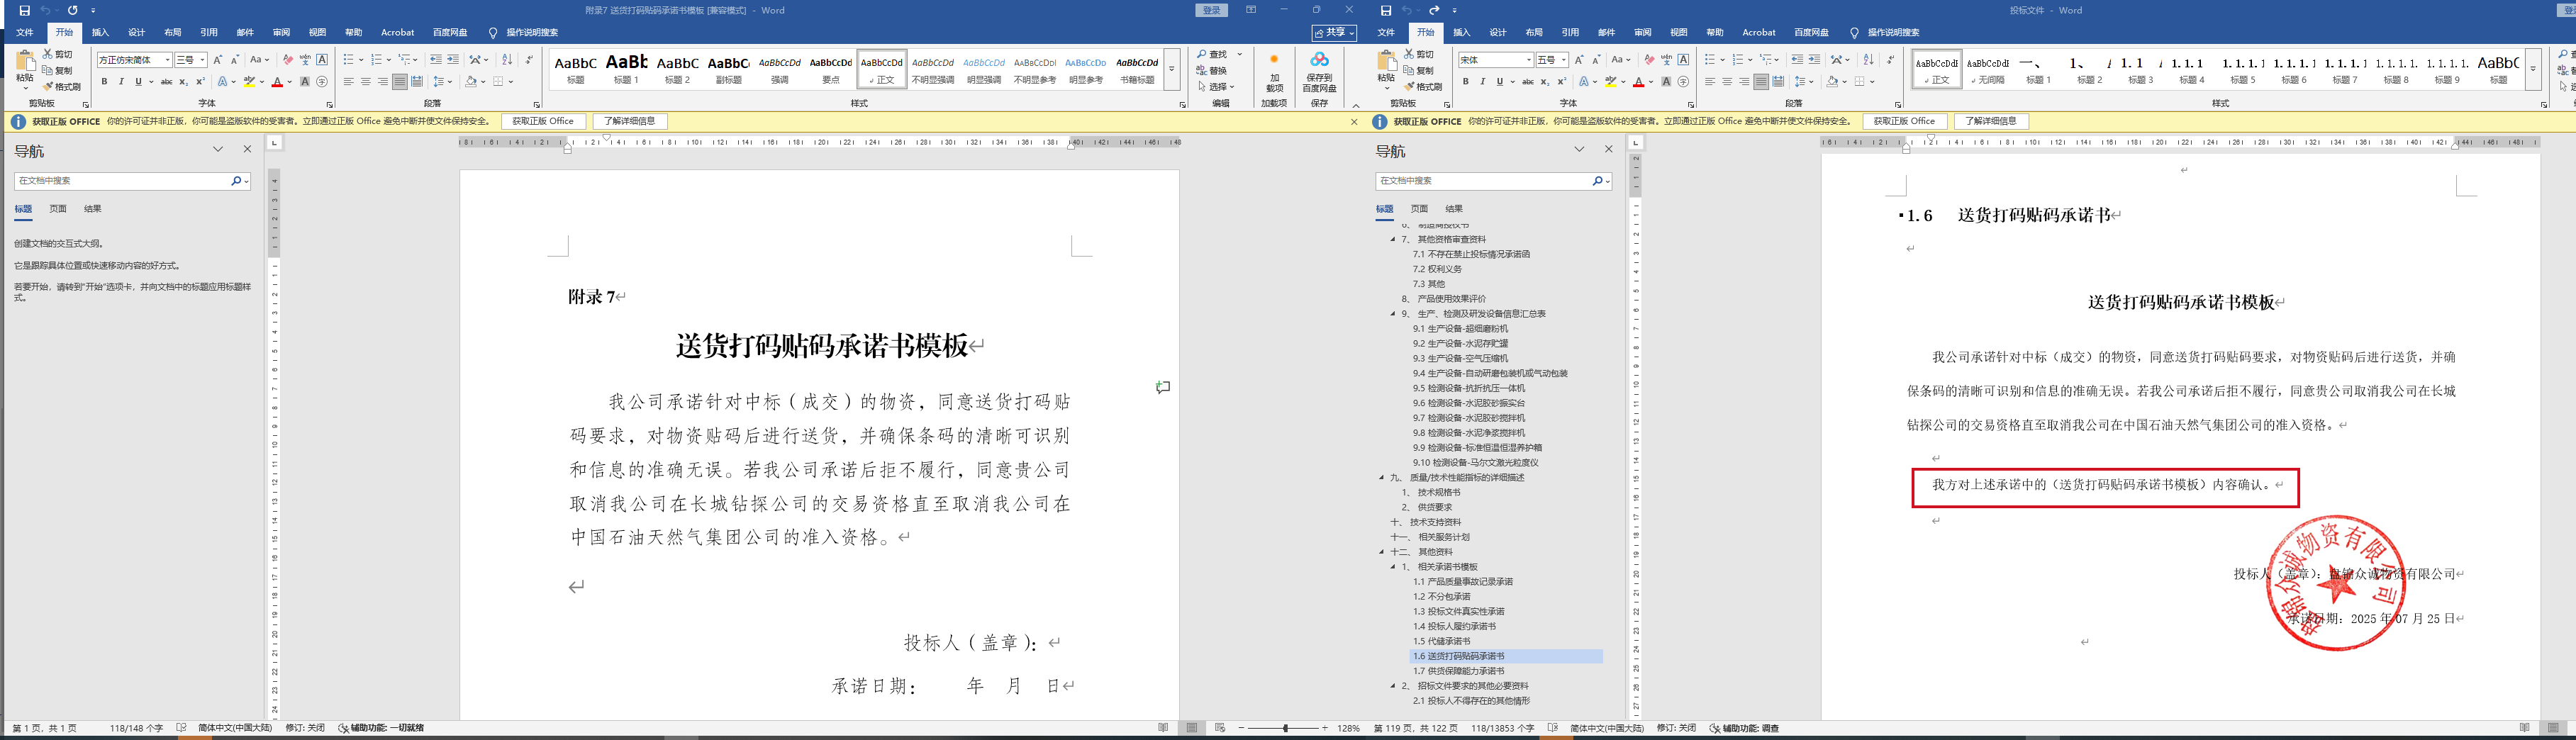Click the Redo arrow in the right Word window

(1434, 10)
